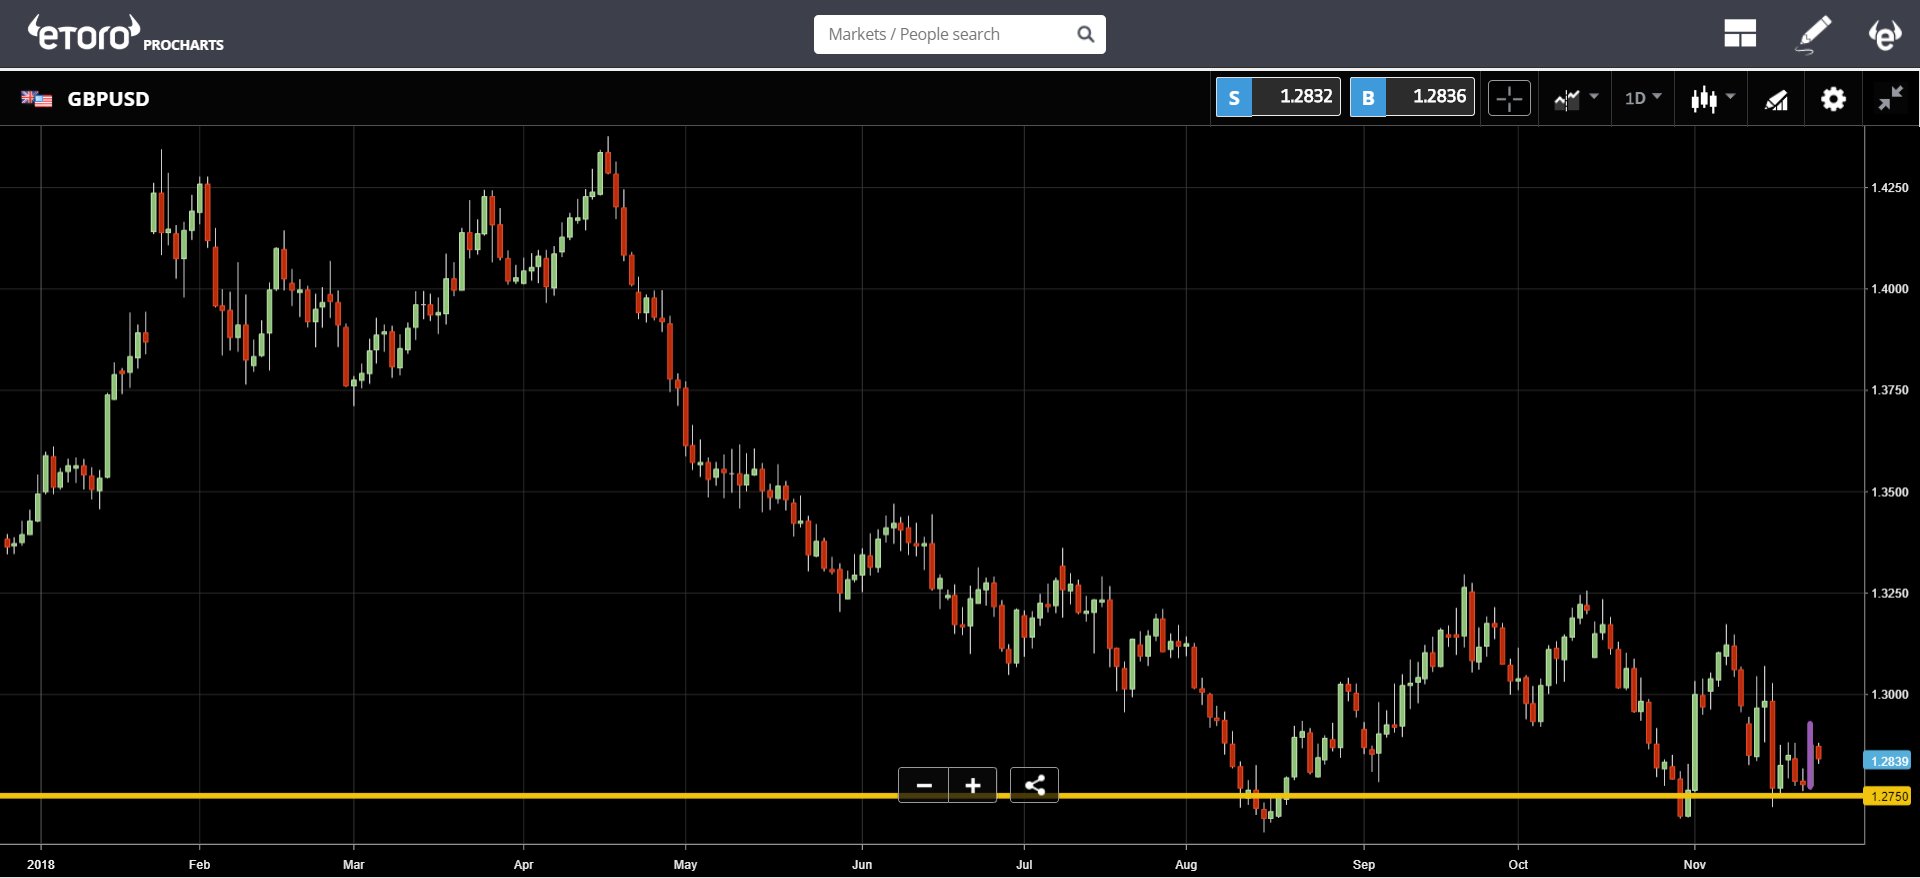Click the Sell button at 1.2832
1920x878 pixels.
click(x=1278, y=97)
